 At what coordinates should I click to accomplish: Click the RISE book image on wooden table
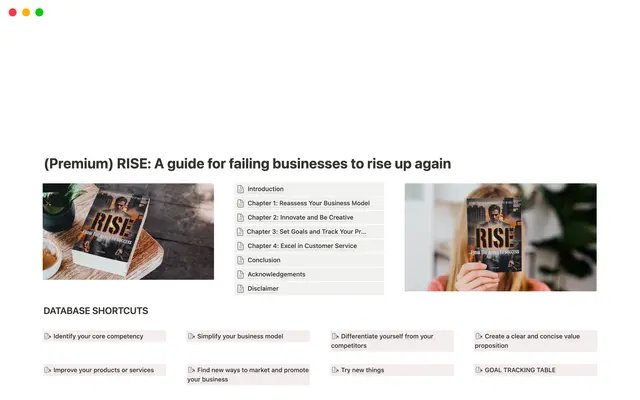(128, 232)
